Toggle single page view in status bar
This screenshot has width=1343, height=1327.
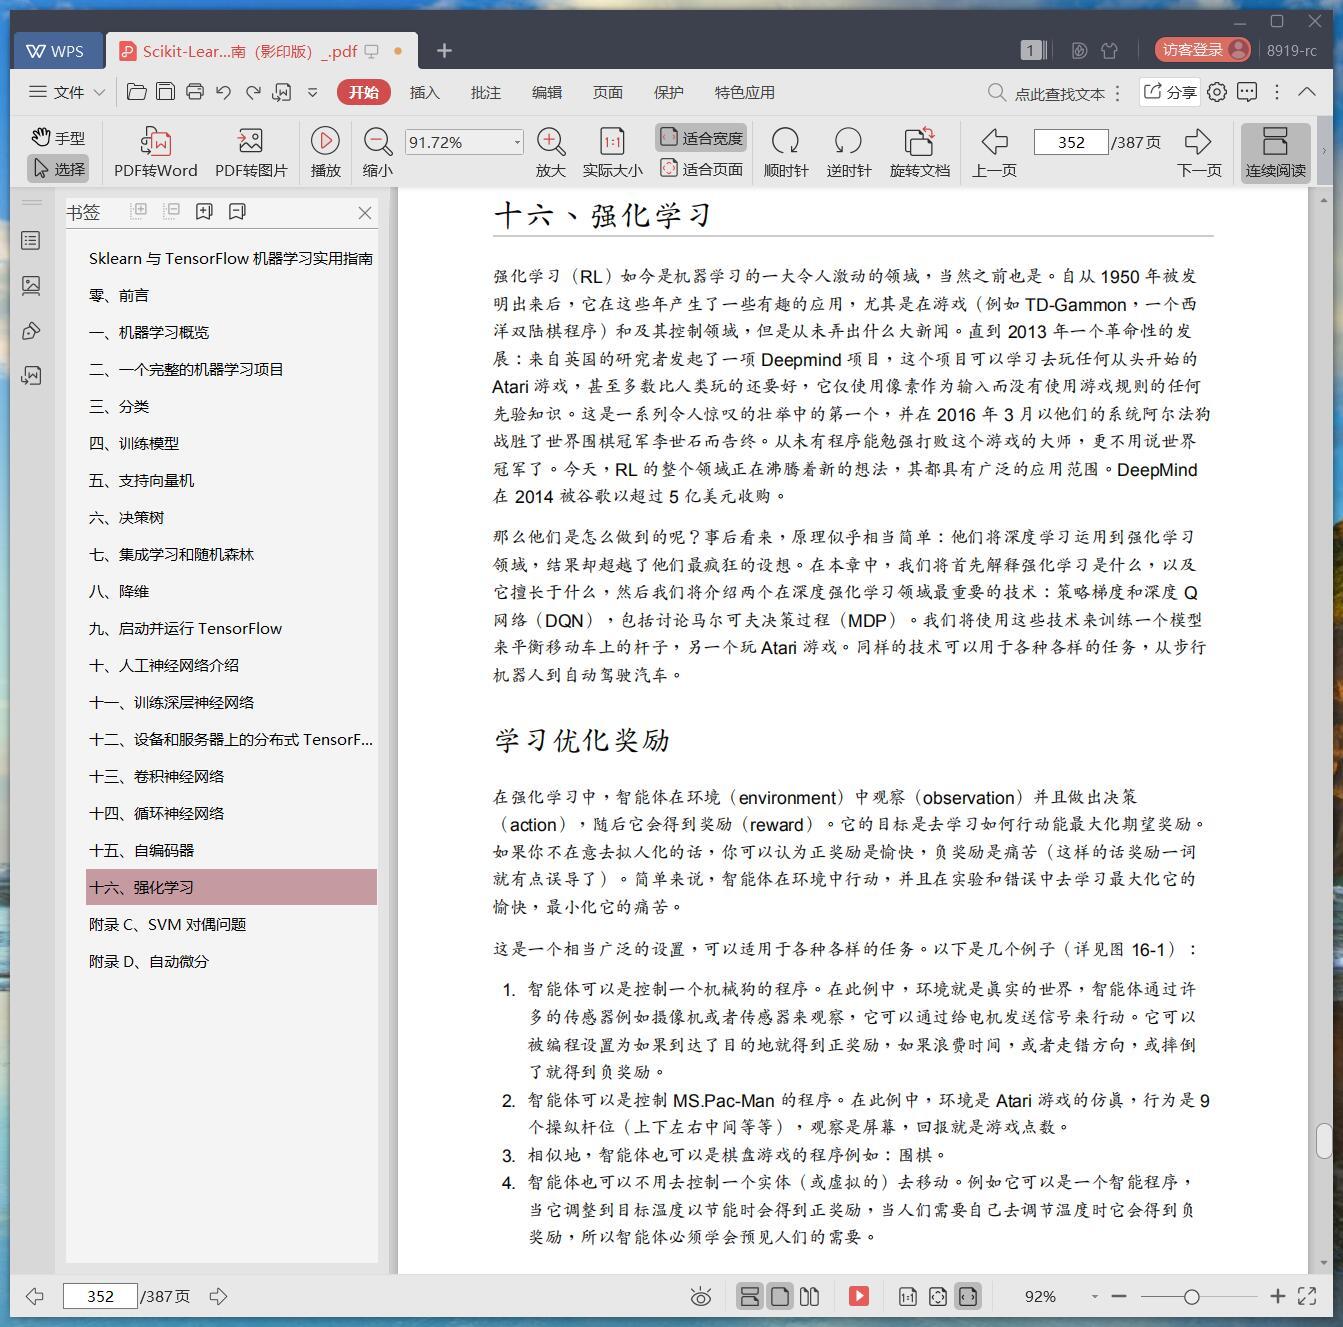tap(780, 1296)
